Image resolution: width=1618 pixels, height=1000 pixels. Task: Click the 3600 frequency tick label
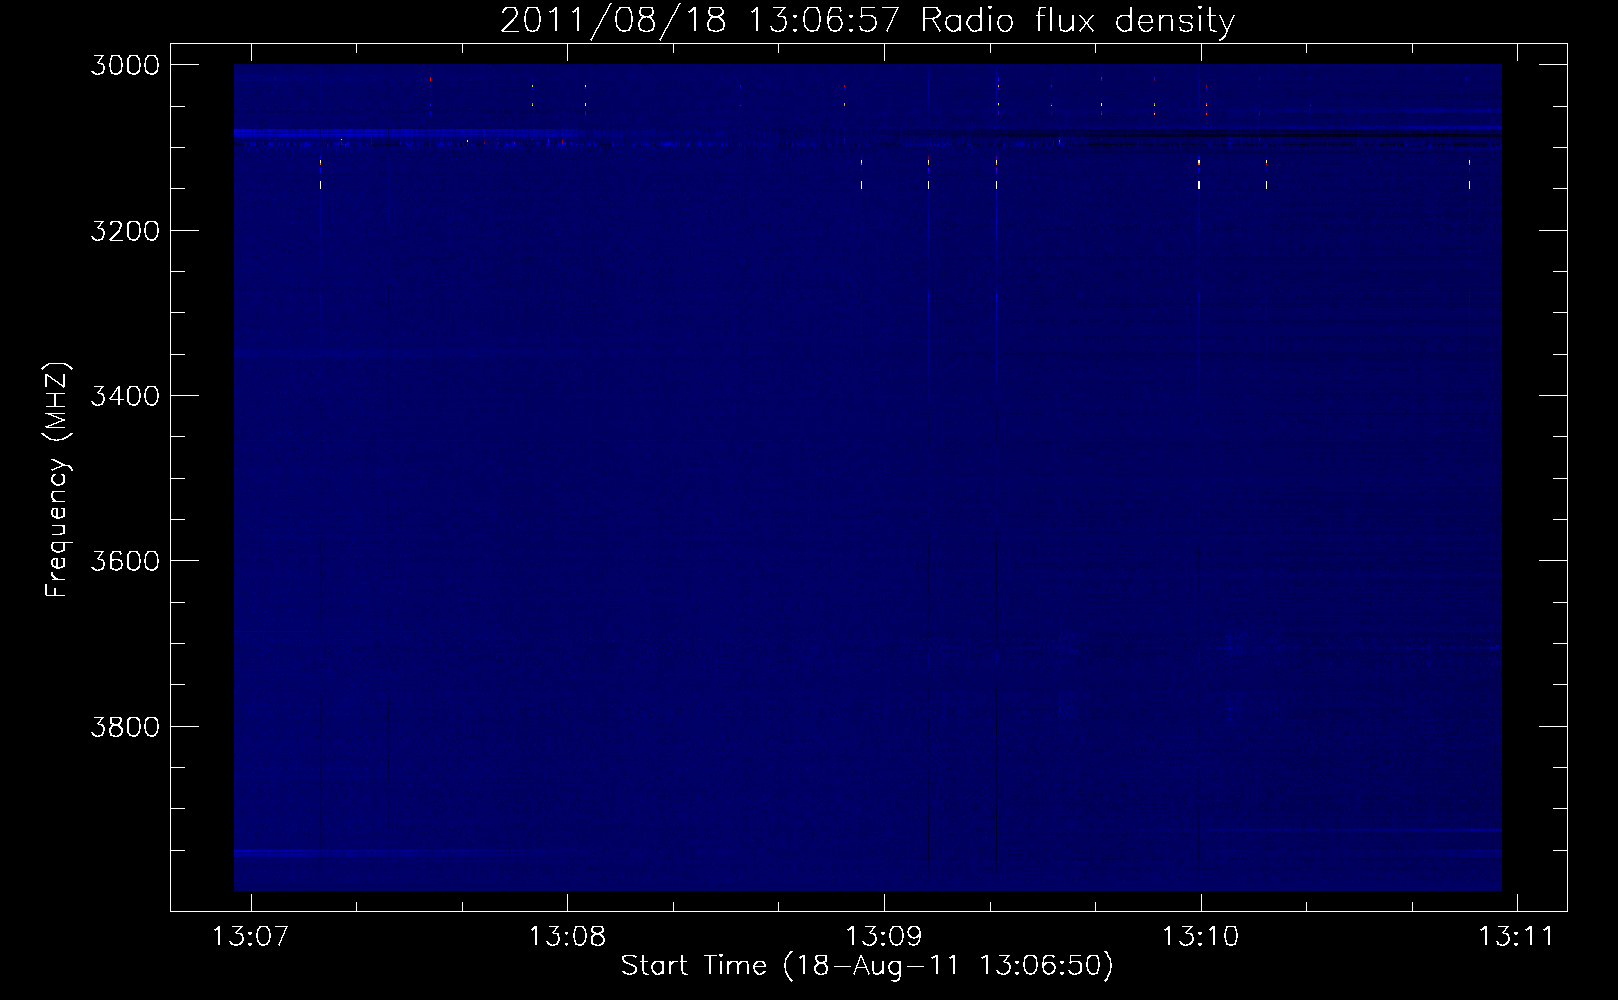[x=125, y=561]
